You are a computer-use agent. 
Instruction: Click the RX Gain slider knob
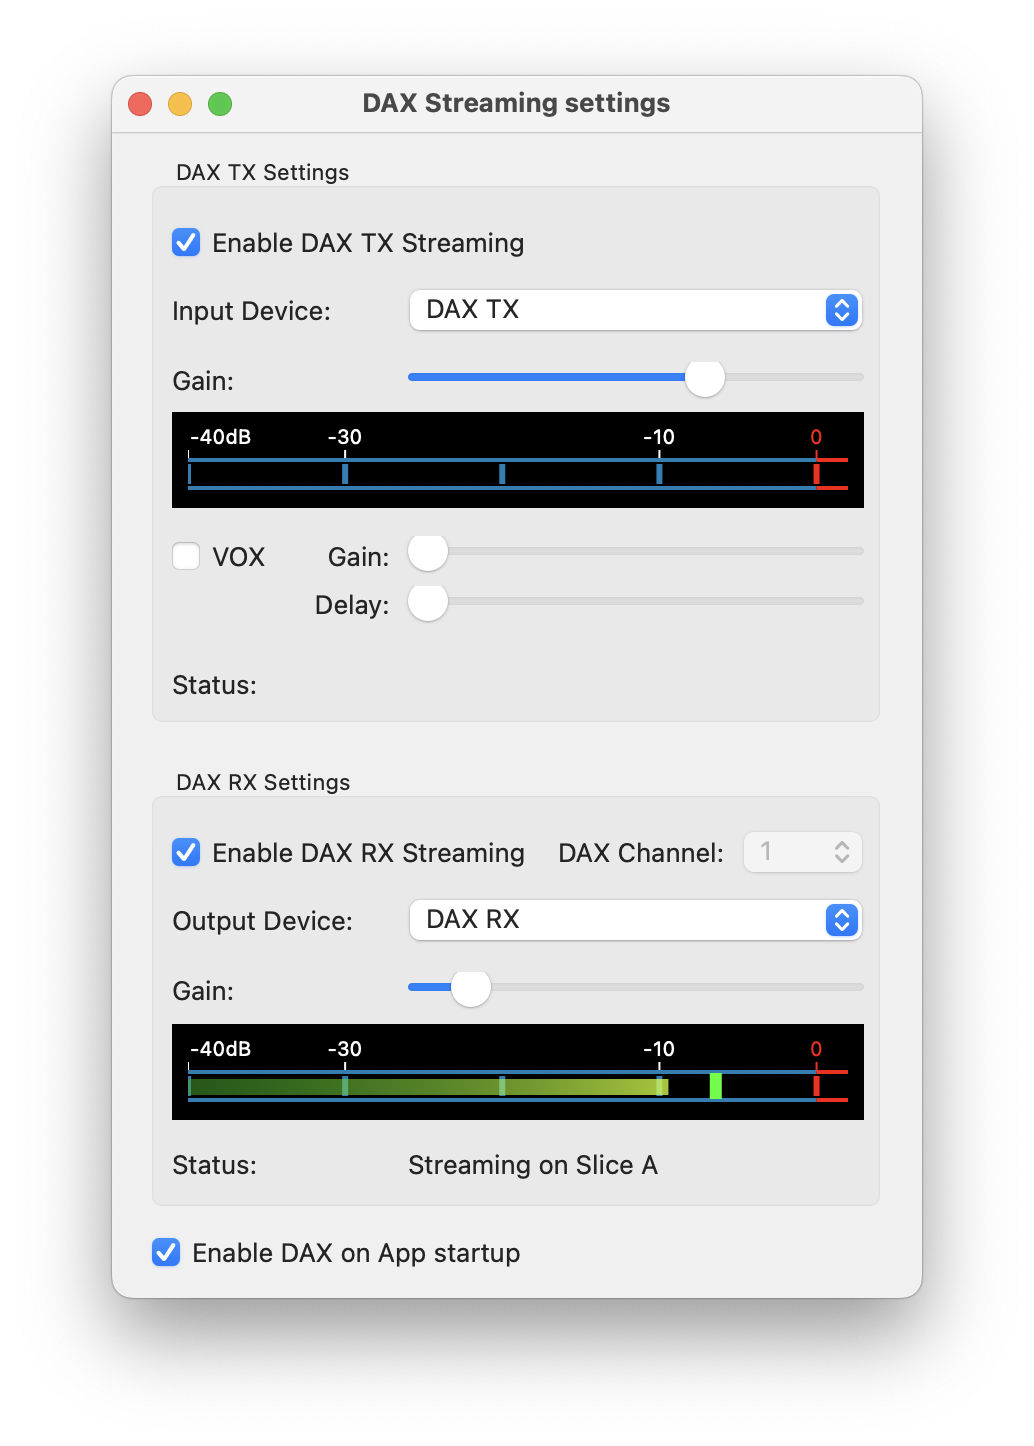[x=471, y=987]
